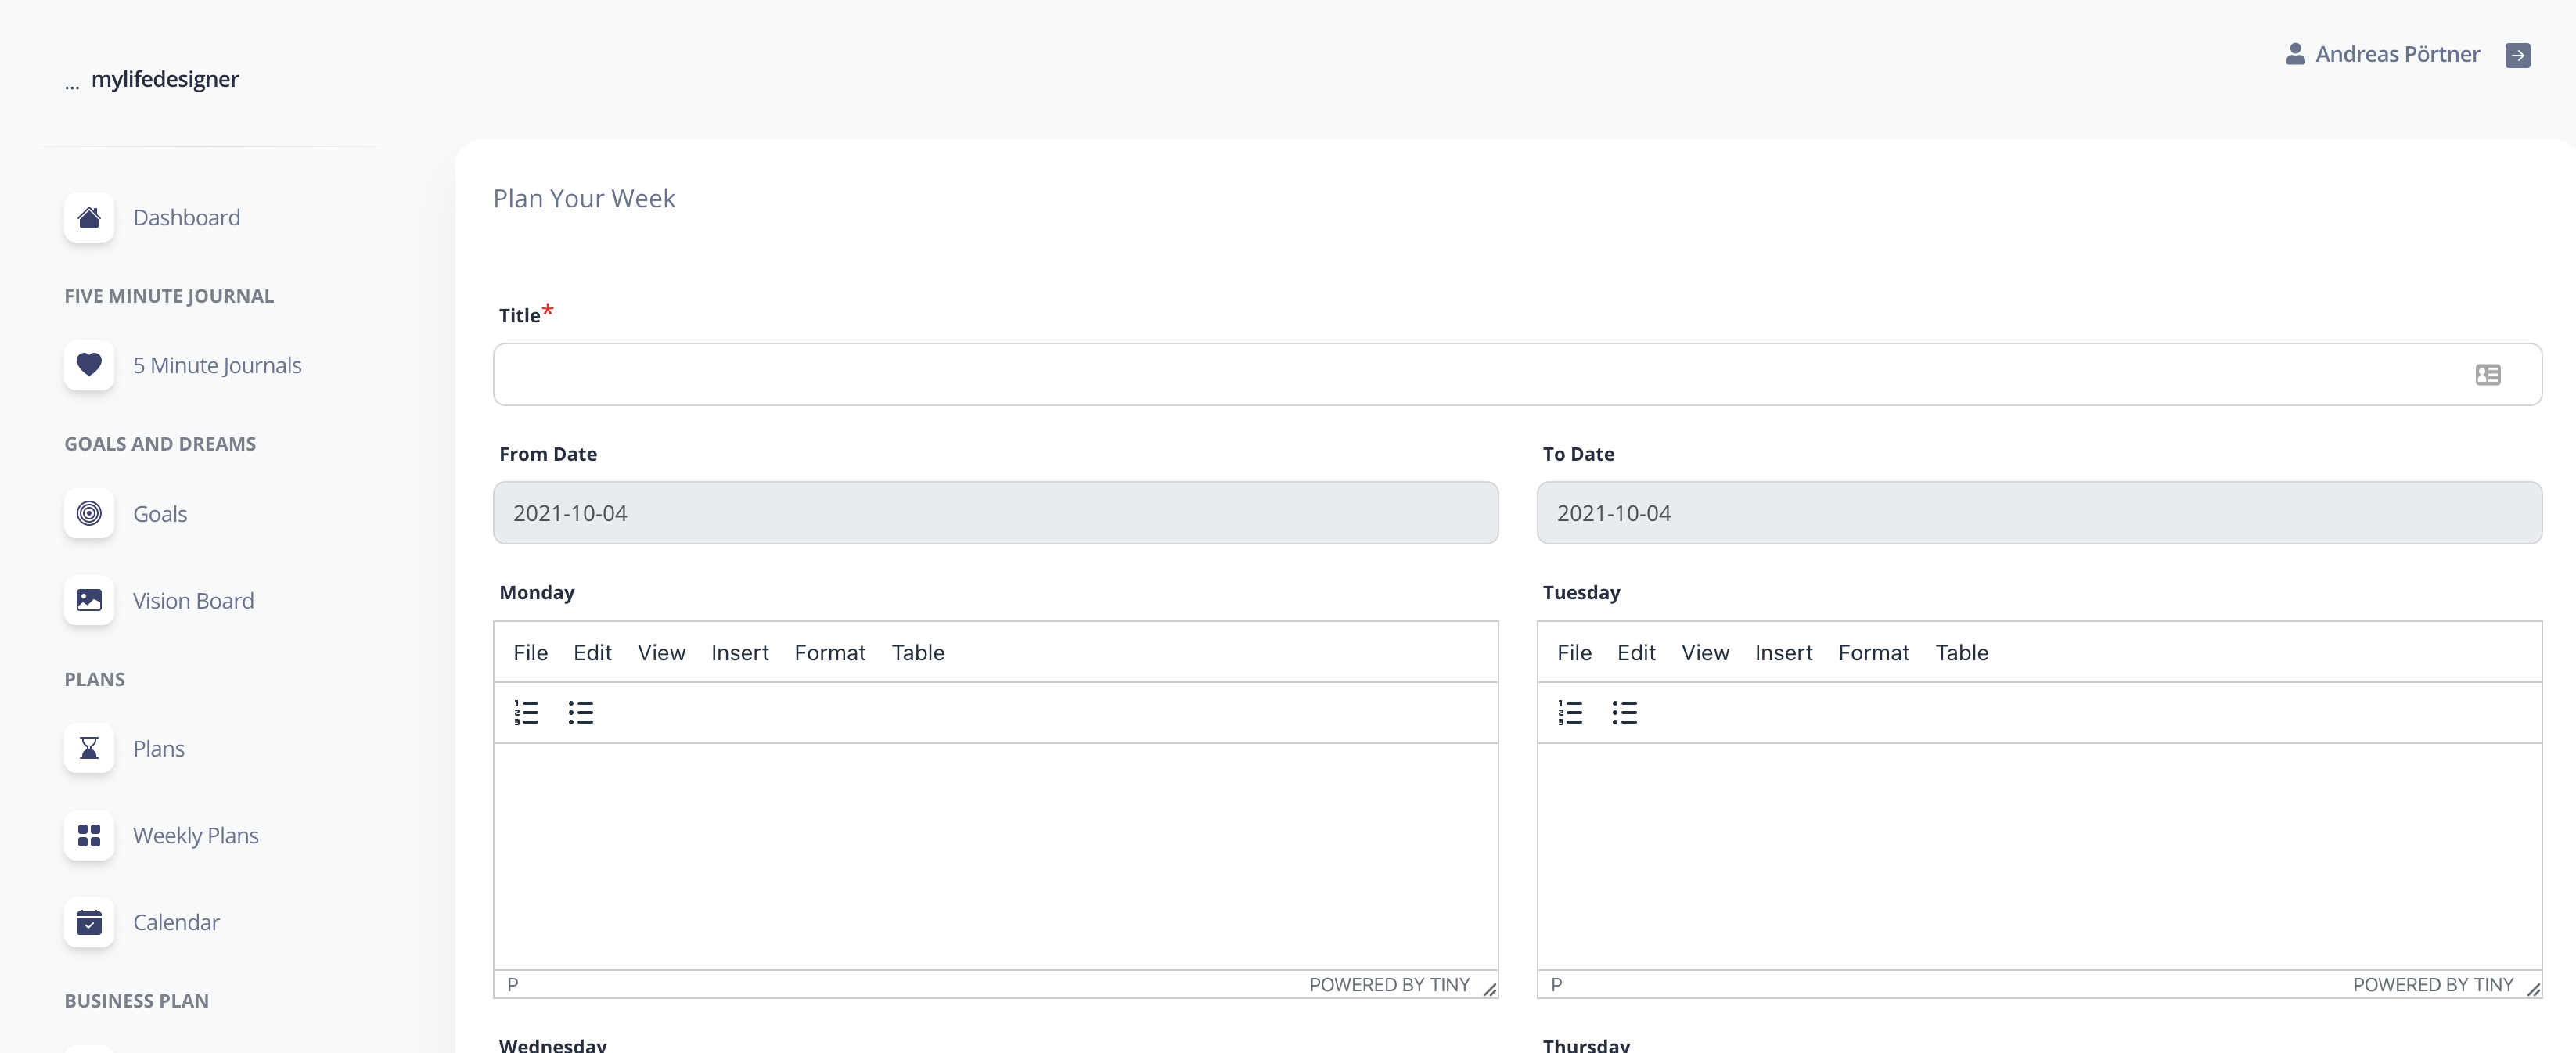This screenshot has width=2576, height=1053.
Task: Click the Weekly Plans navigation link
Action: tap(196, 835)
